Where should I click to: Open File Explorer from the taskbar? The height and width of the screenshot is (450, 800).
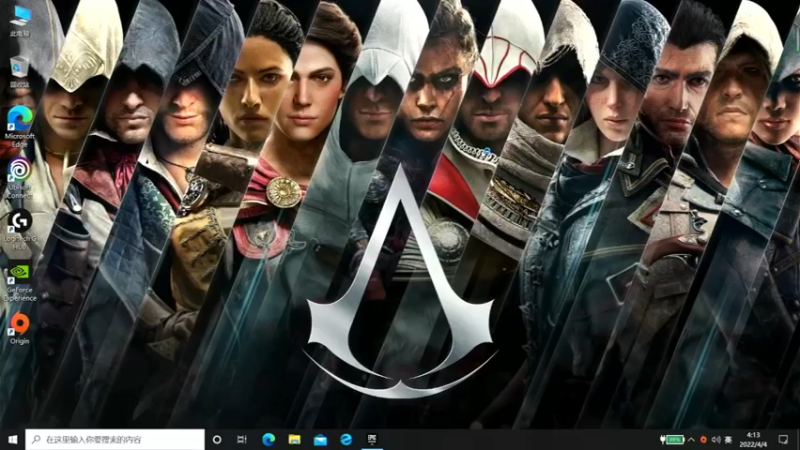click(x=294, y=439)
